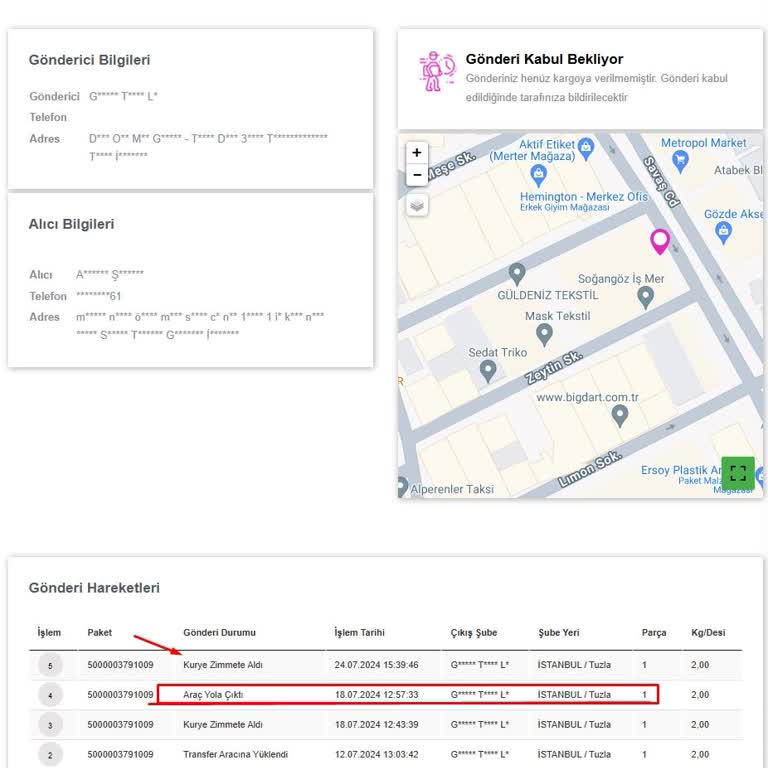The width and height of the screenshot is (768, 768).
Task: Zoom out on the map
Action: pos(417,176)
